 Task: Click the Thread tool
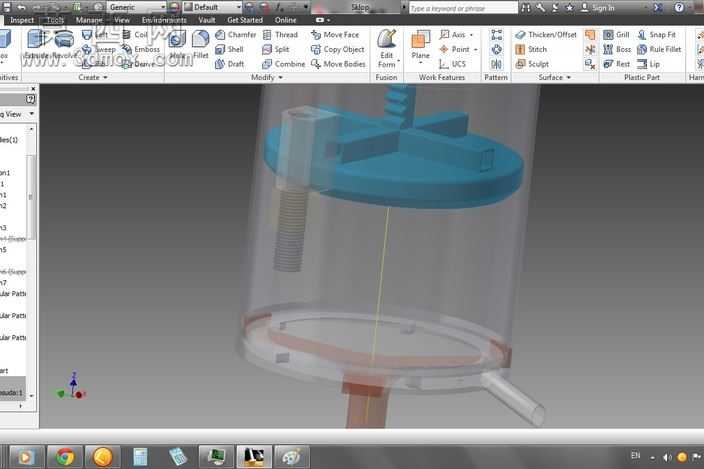(x=280, y=35)
